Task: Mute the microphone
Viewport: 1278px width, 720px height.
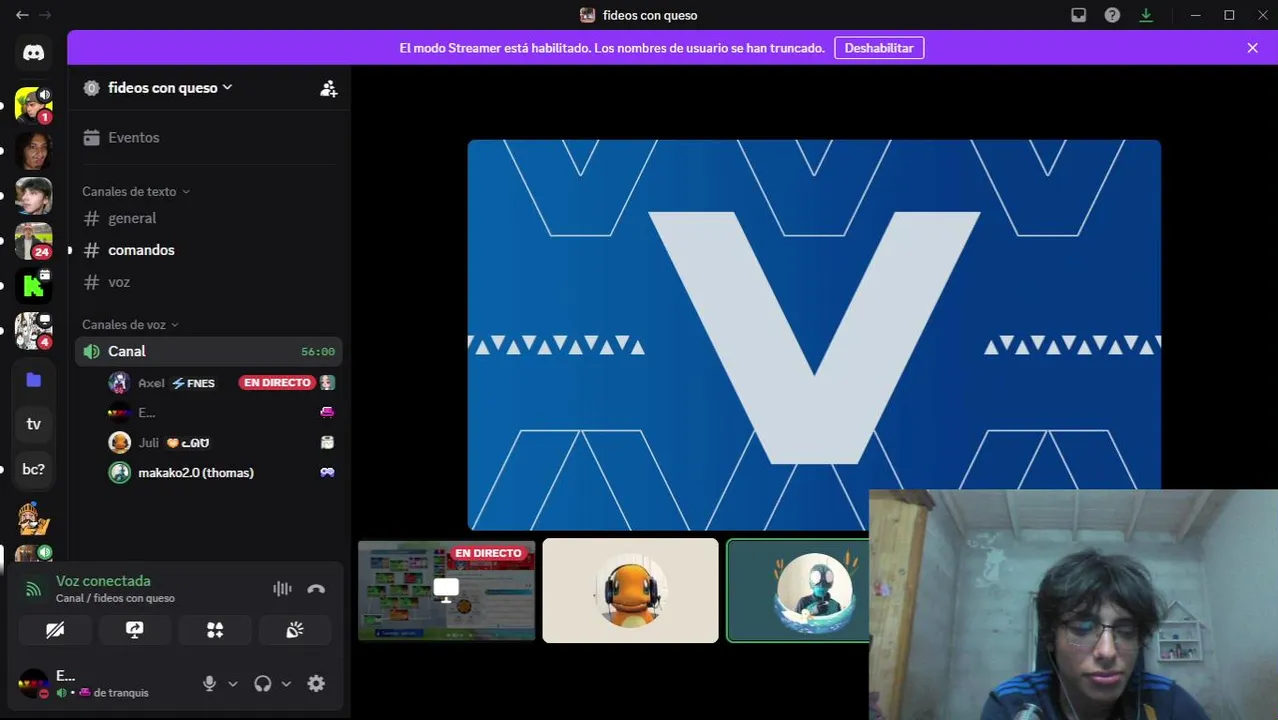Action: tap(209, 684)
